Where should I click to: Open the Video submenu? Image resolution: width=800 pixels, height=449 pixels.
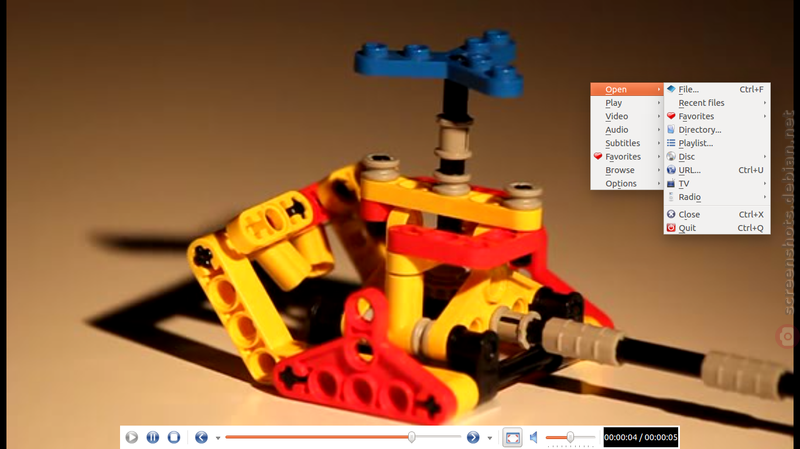click(627, 116)
